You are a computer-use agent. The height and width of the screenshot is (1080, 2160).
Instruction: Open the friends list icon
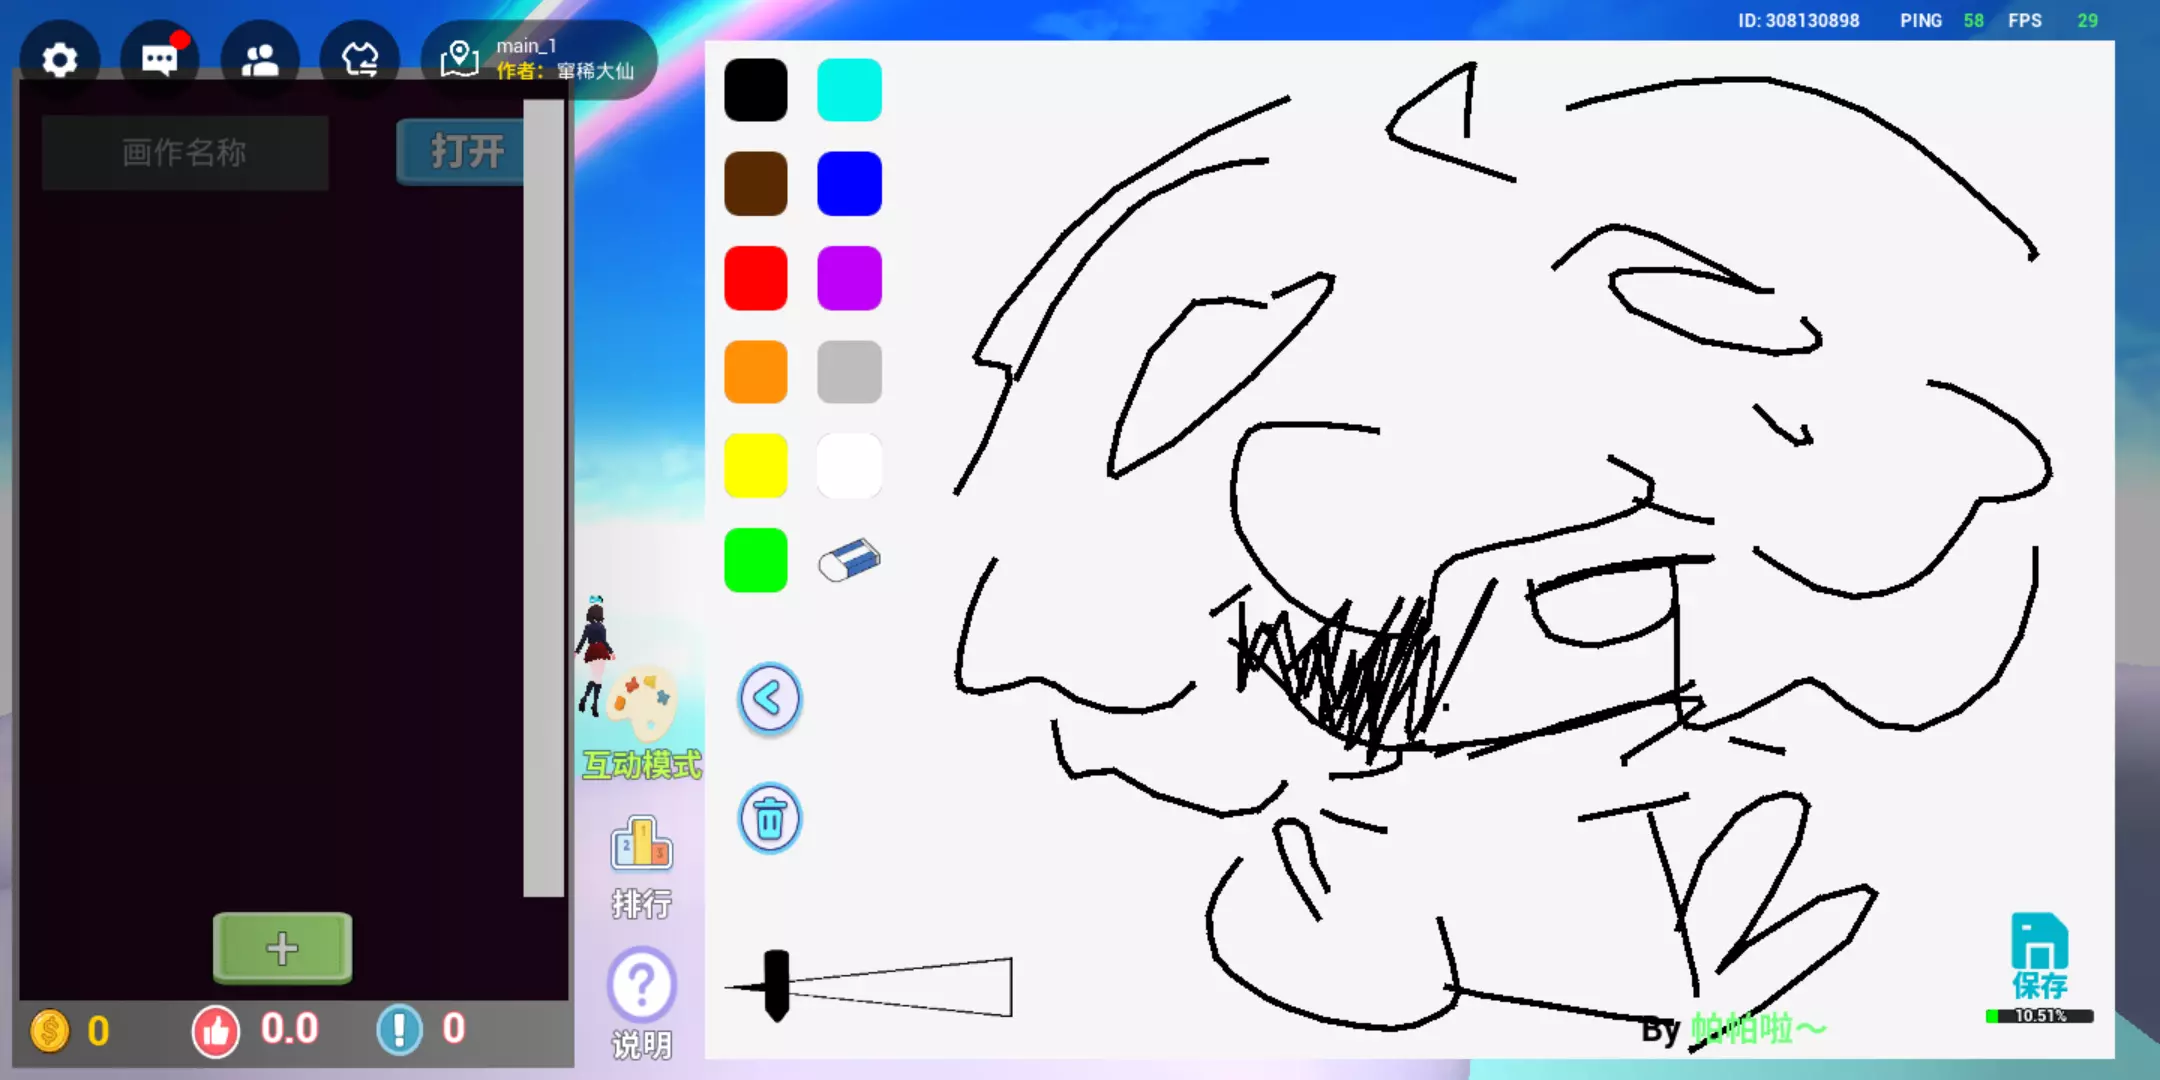260,60
